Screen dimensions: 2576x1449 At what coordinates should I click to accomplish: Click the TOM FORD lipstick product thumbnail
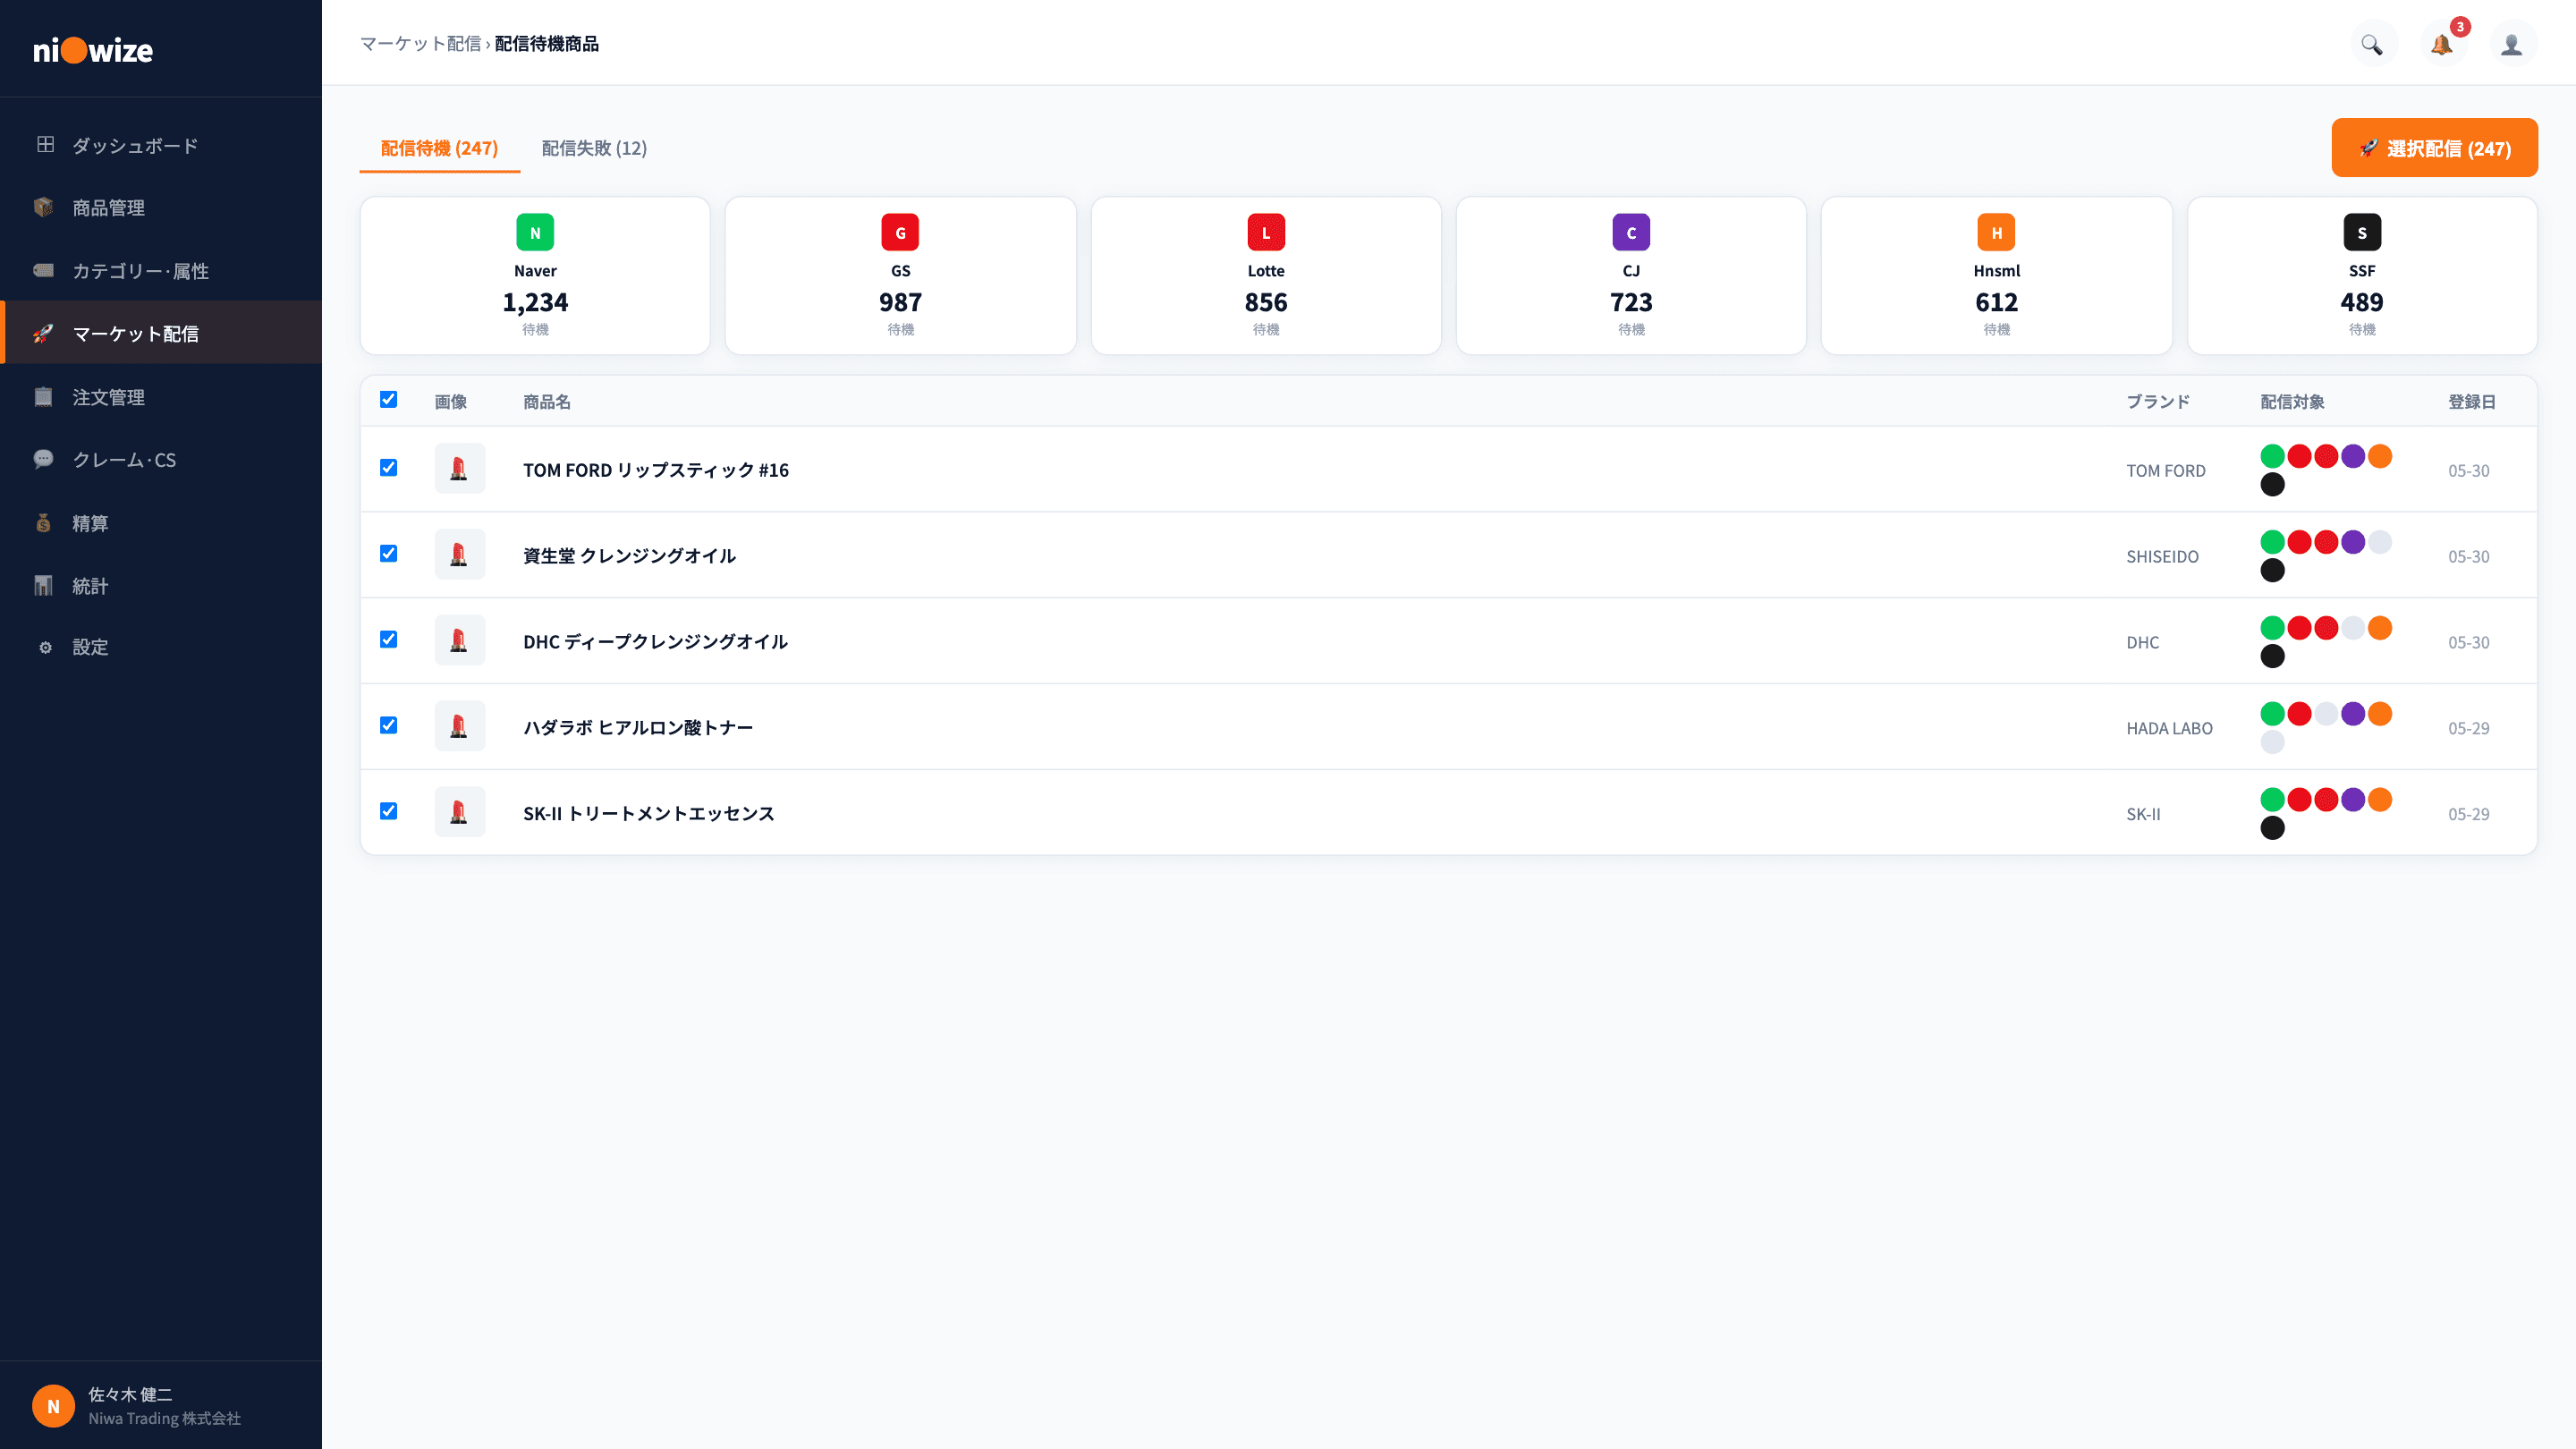coord(460,468)
